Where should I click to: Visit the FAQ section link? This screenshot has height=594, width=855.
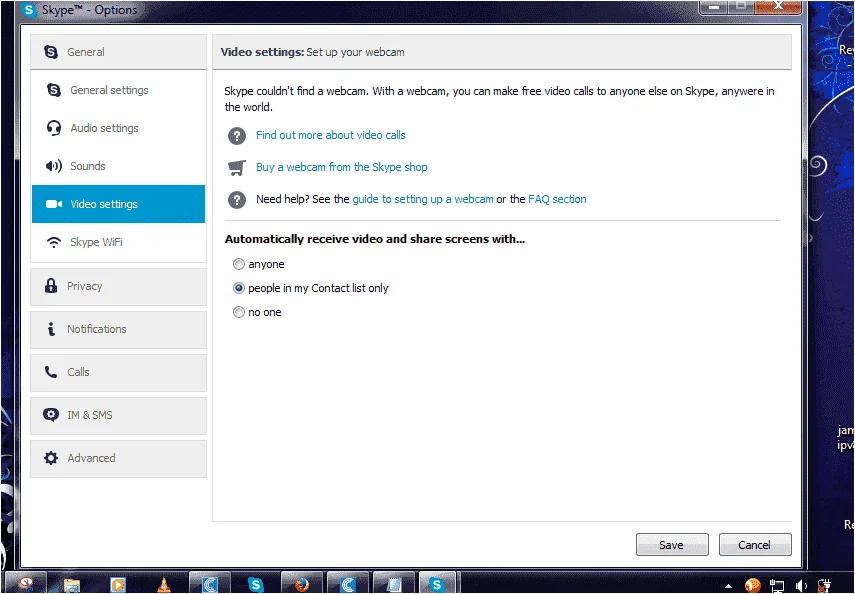pos(557,199)
